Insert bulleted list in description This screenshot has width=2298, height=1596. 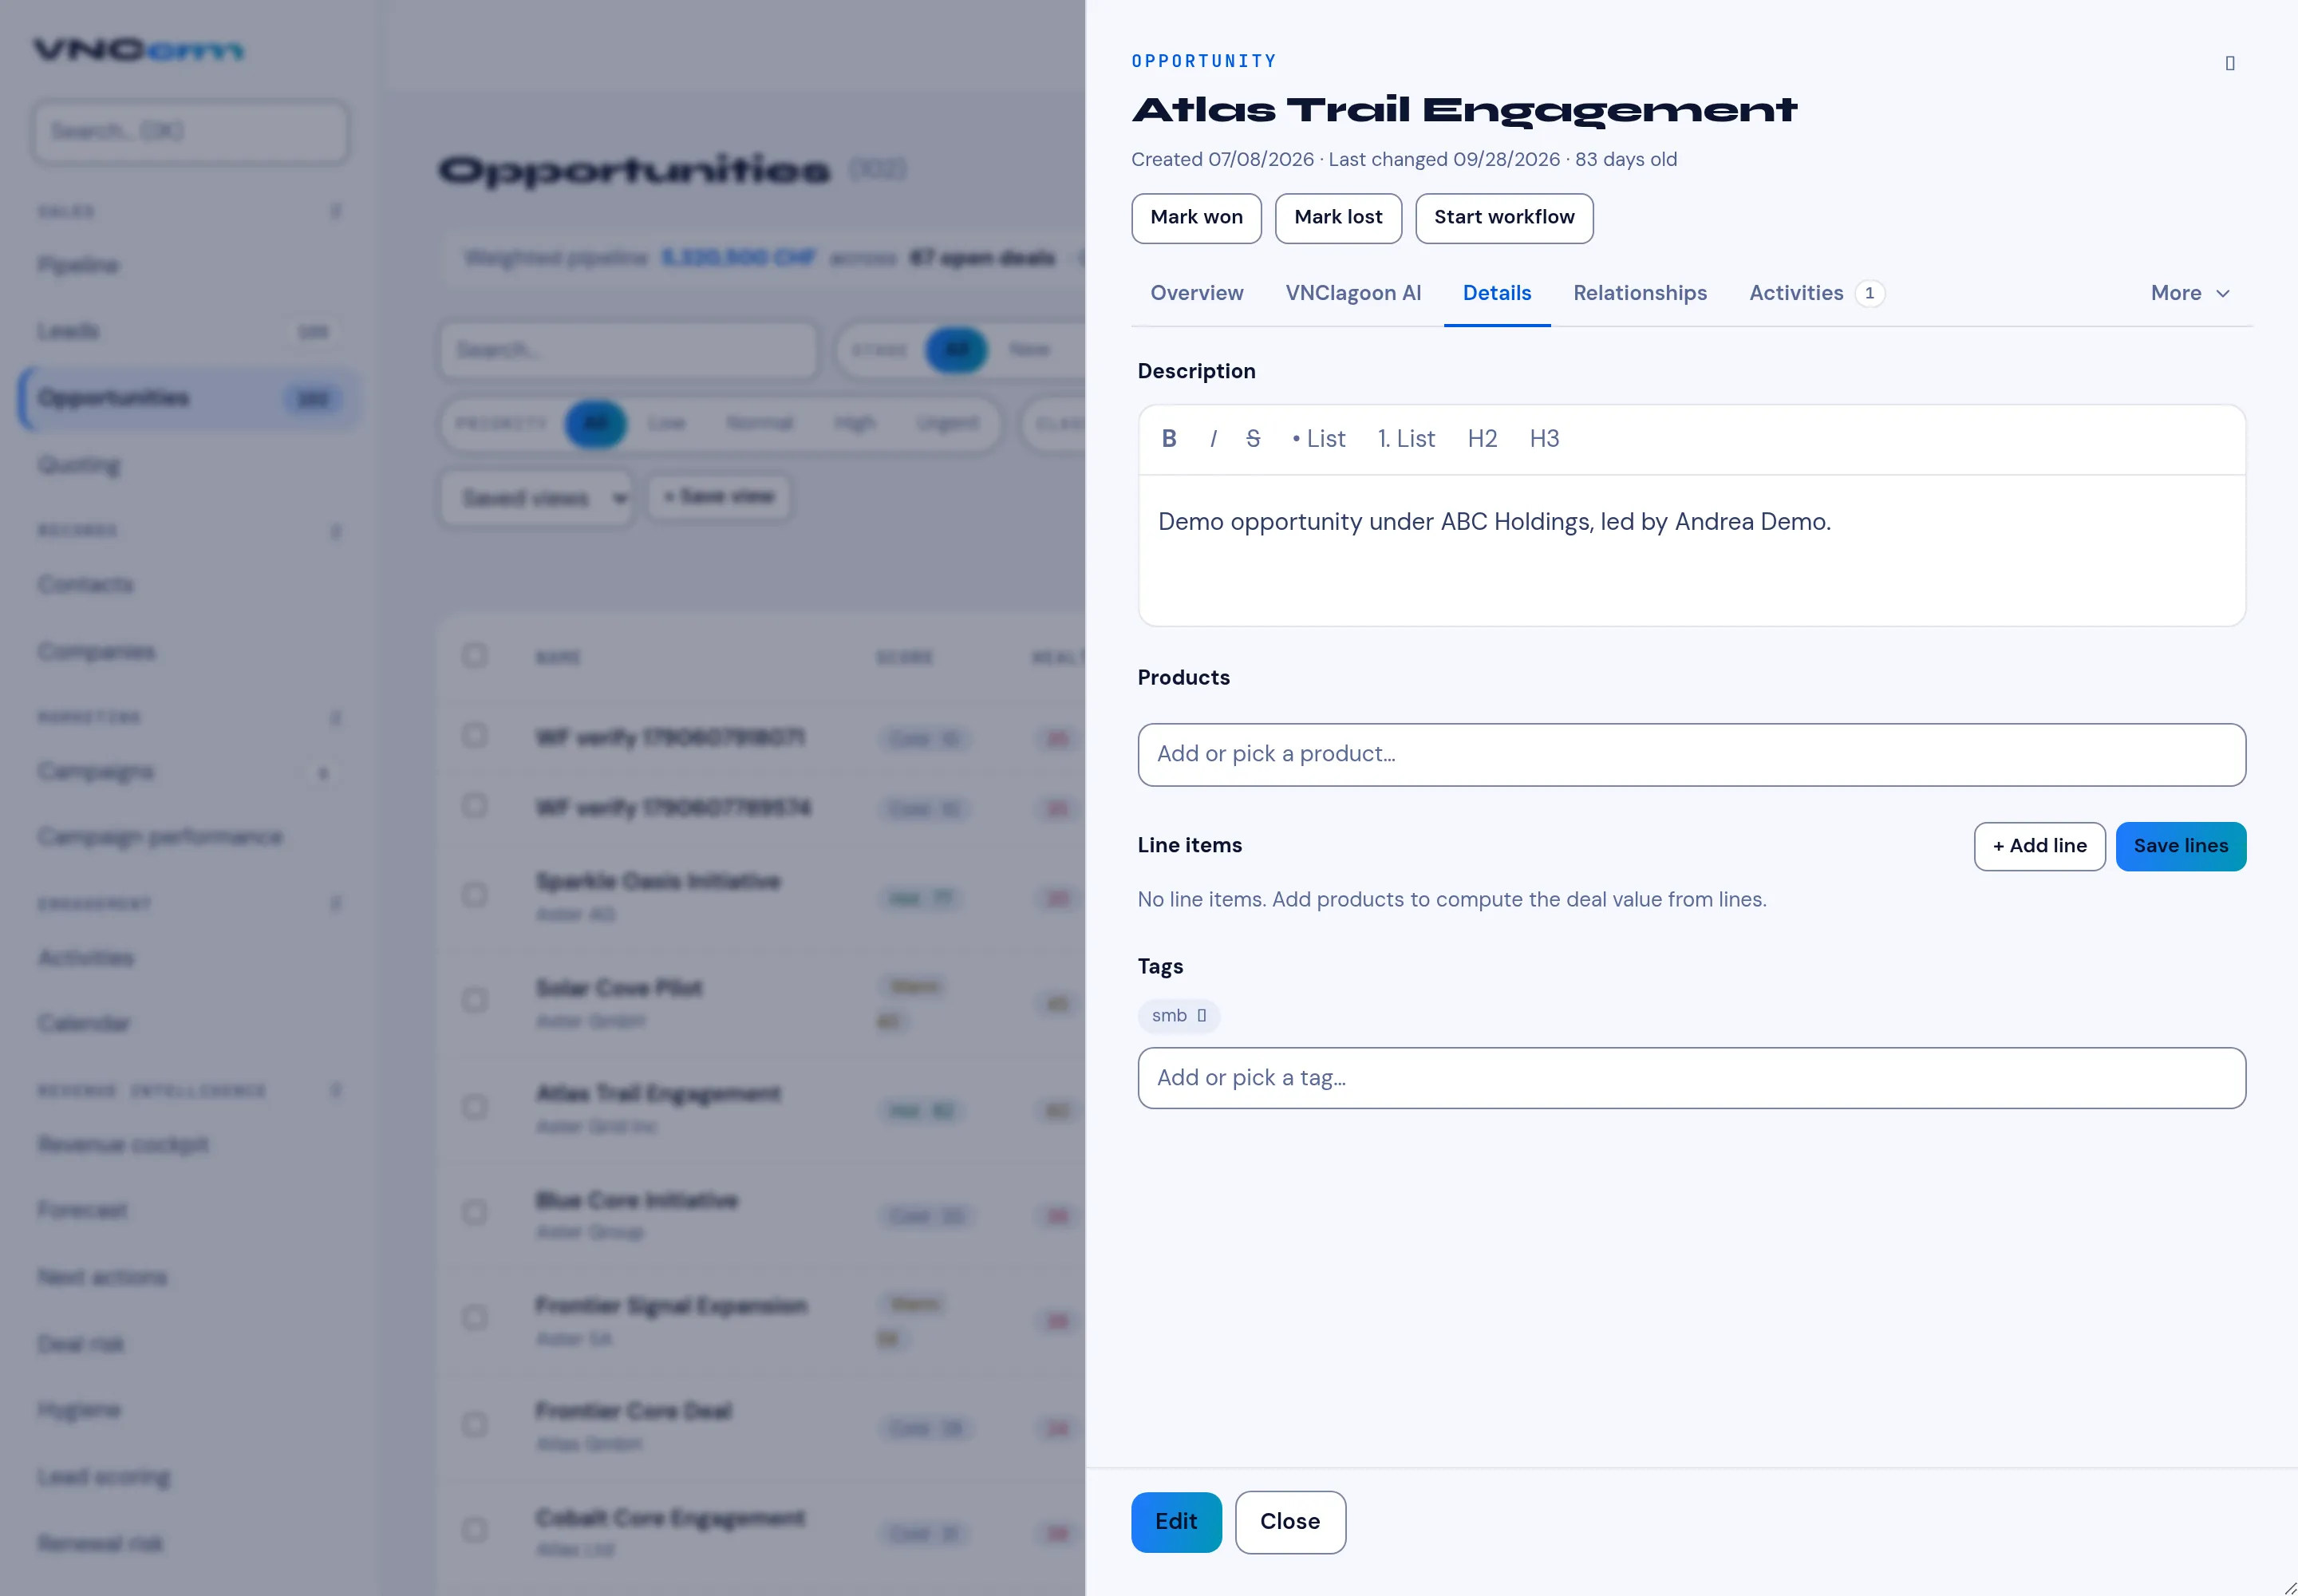pos(1318,439)
